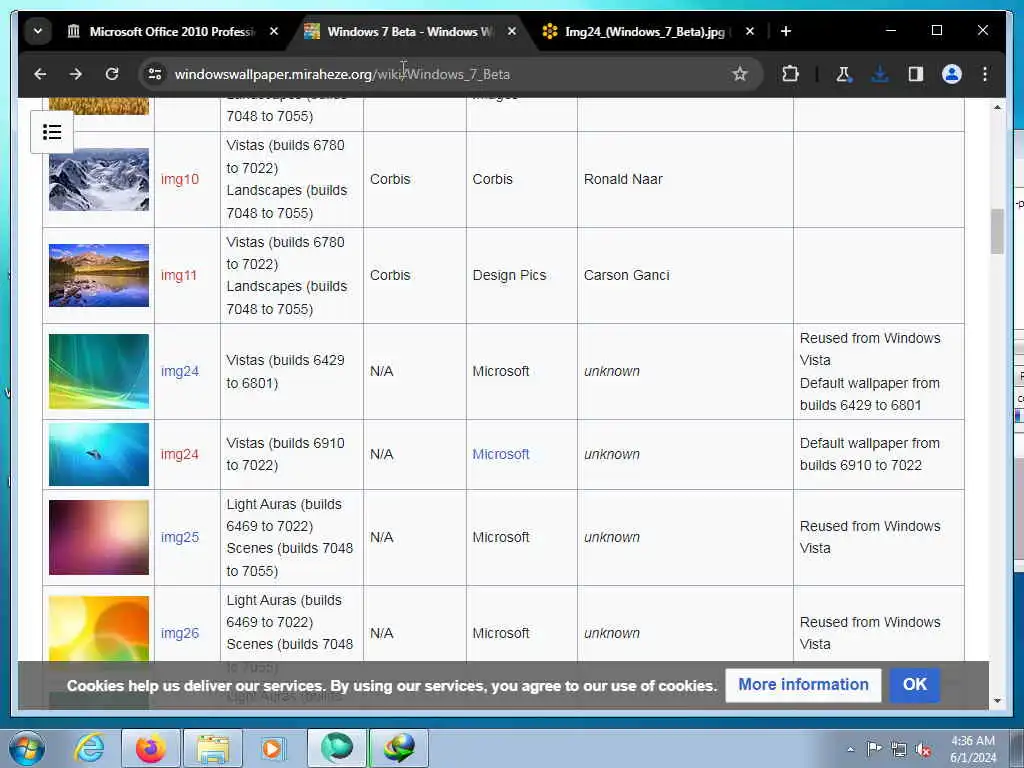Go forward in browser history
The image size is (1024, 768).
pyautogui.click(x=76, y=74)
